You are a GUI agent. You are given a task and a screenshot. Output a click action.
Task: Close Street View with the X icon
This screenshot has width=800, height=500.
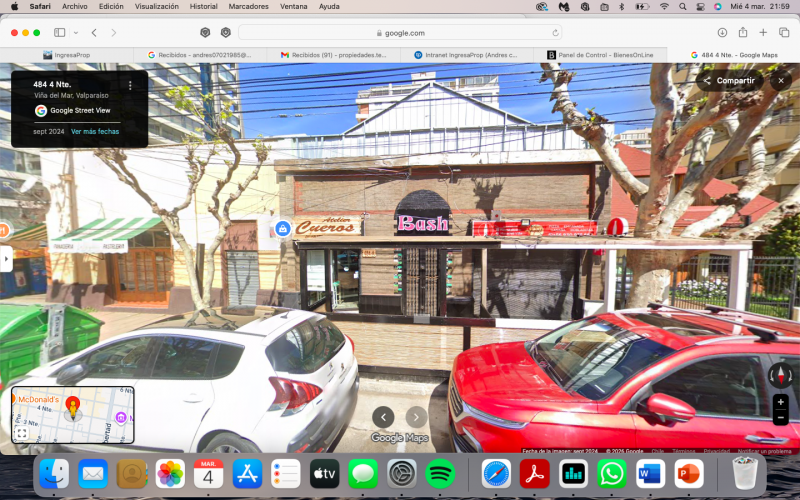pyautogui.click(x=781, y=80)
